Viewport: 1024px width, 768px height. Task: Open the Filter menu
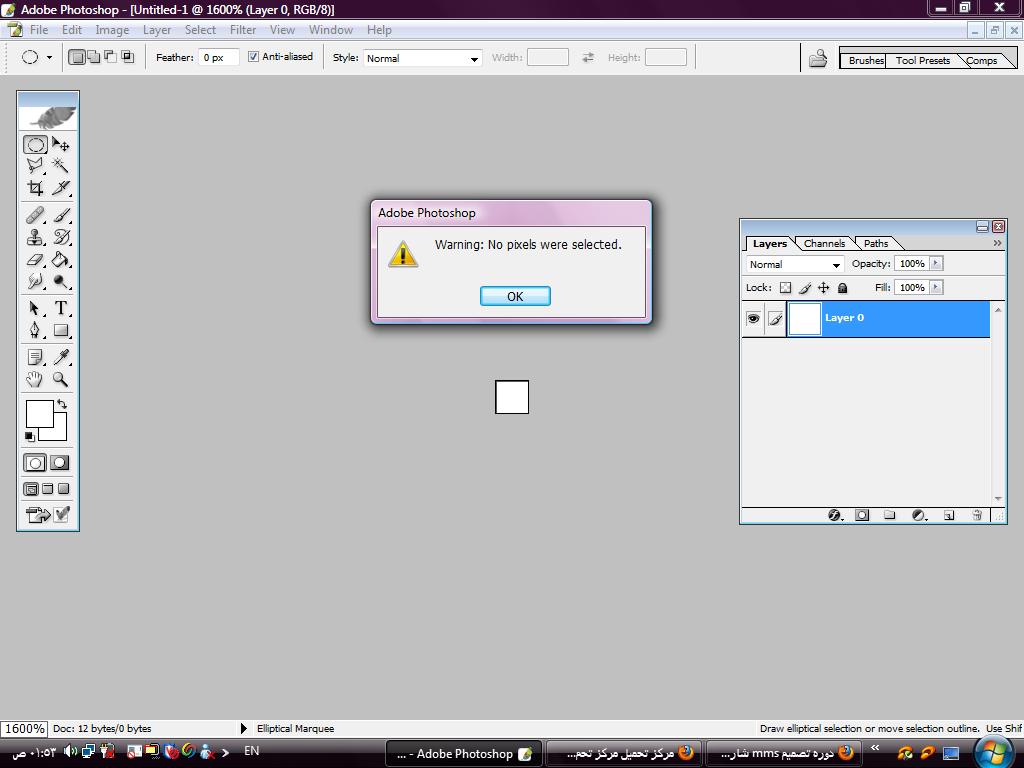click(242, 30)
